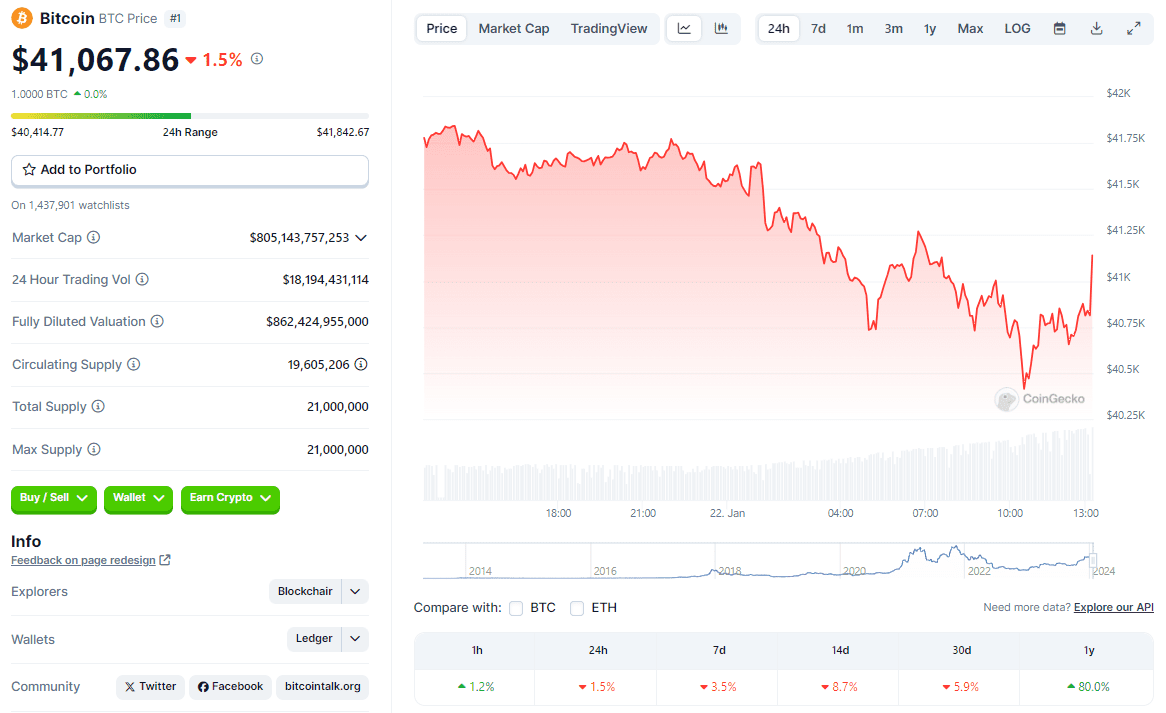Switch to the TradingView tab
Viewport: 1166px width, 713px height.
click(609, 28)
